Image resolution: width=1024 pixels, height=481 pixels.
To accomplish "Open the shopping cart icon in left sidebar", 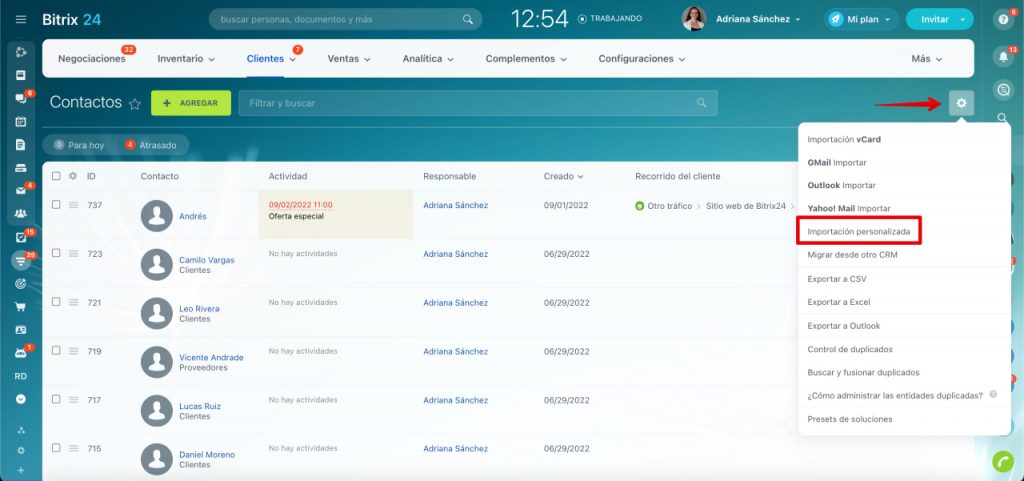I will (x=21, y=307).
